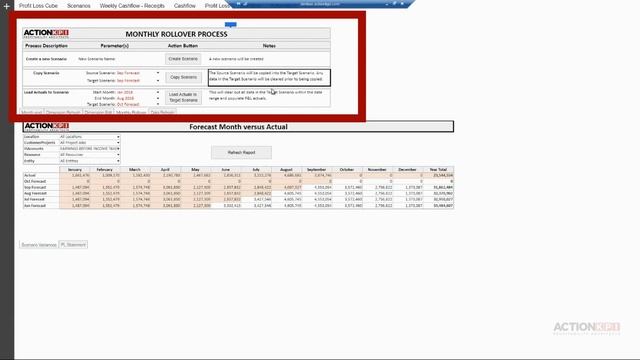
Task: Select the Monthly Rollover sheet tab
Action: click(131, 112)
